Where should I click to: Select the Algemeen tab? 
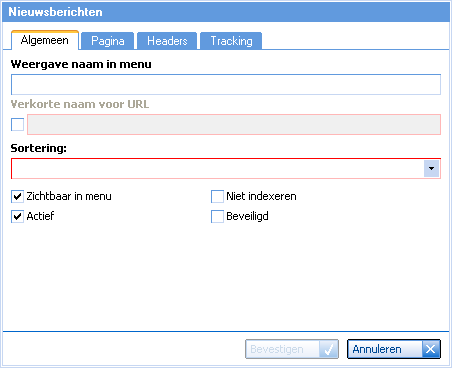point(45,40)
